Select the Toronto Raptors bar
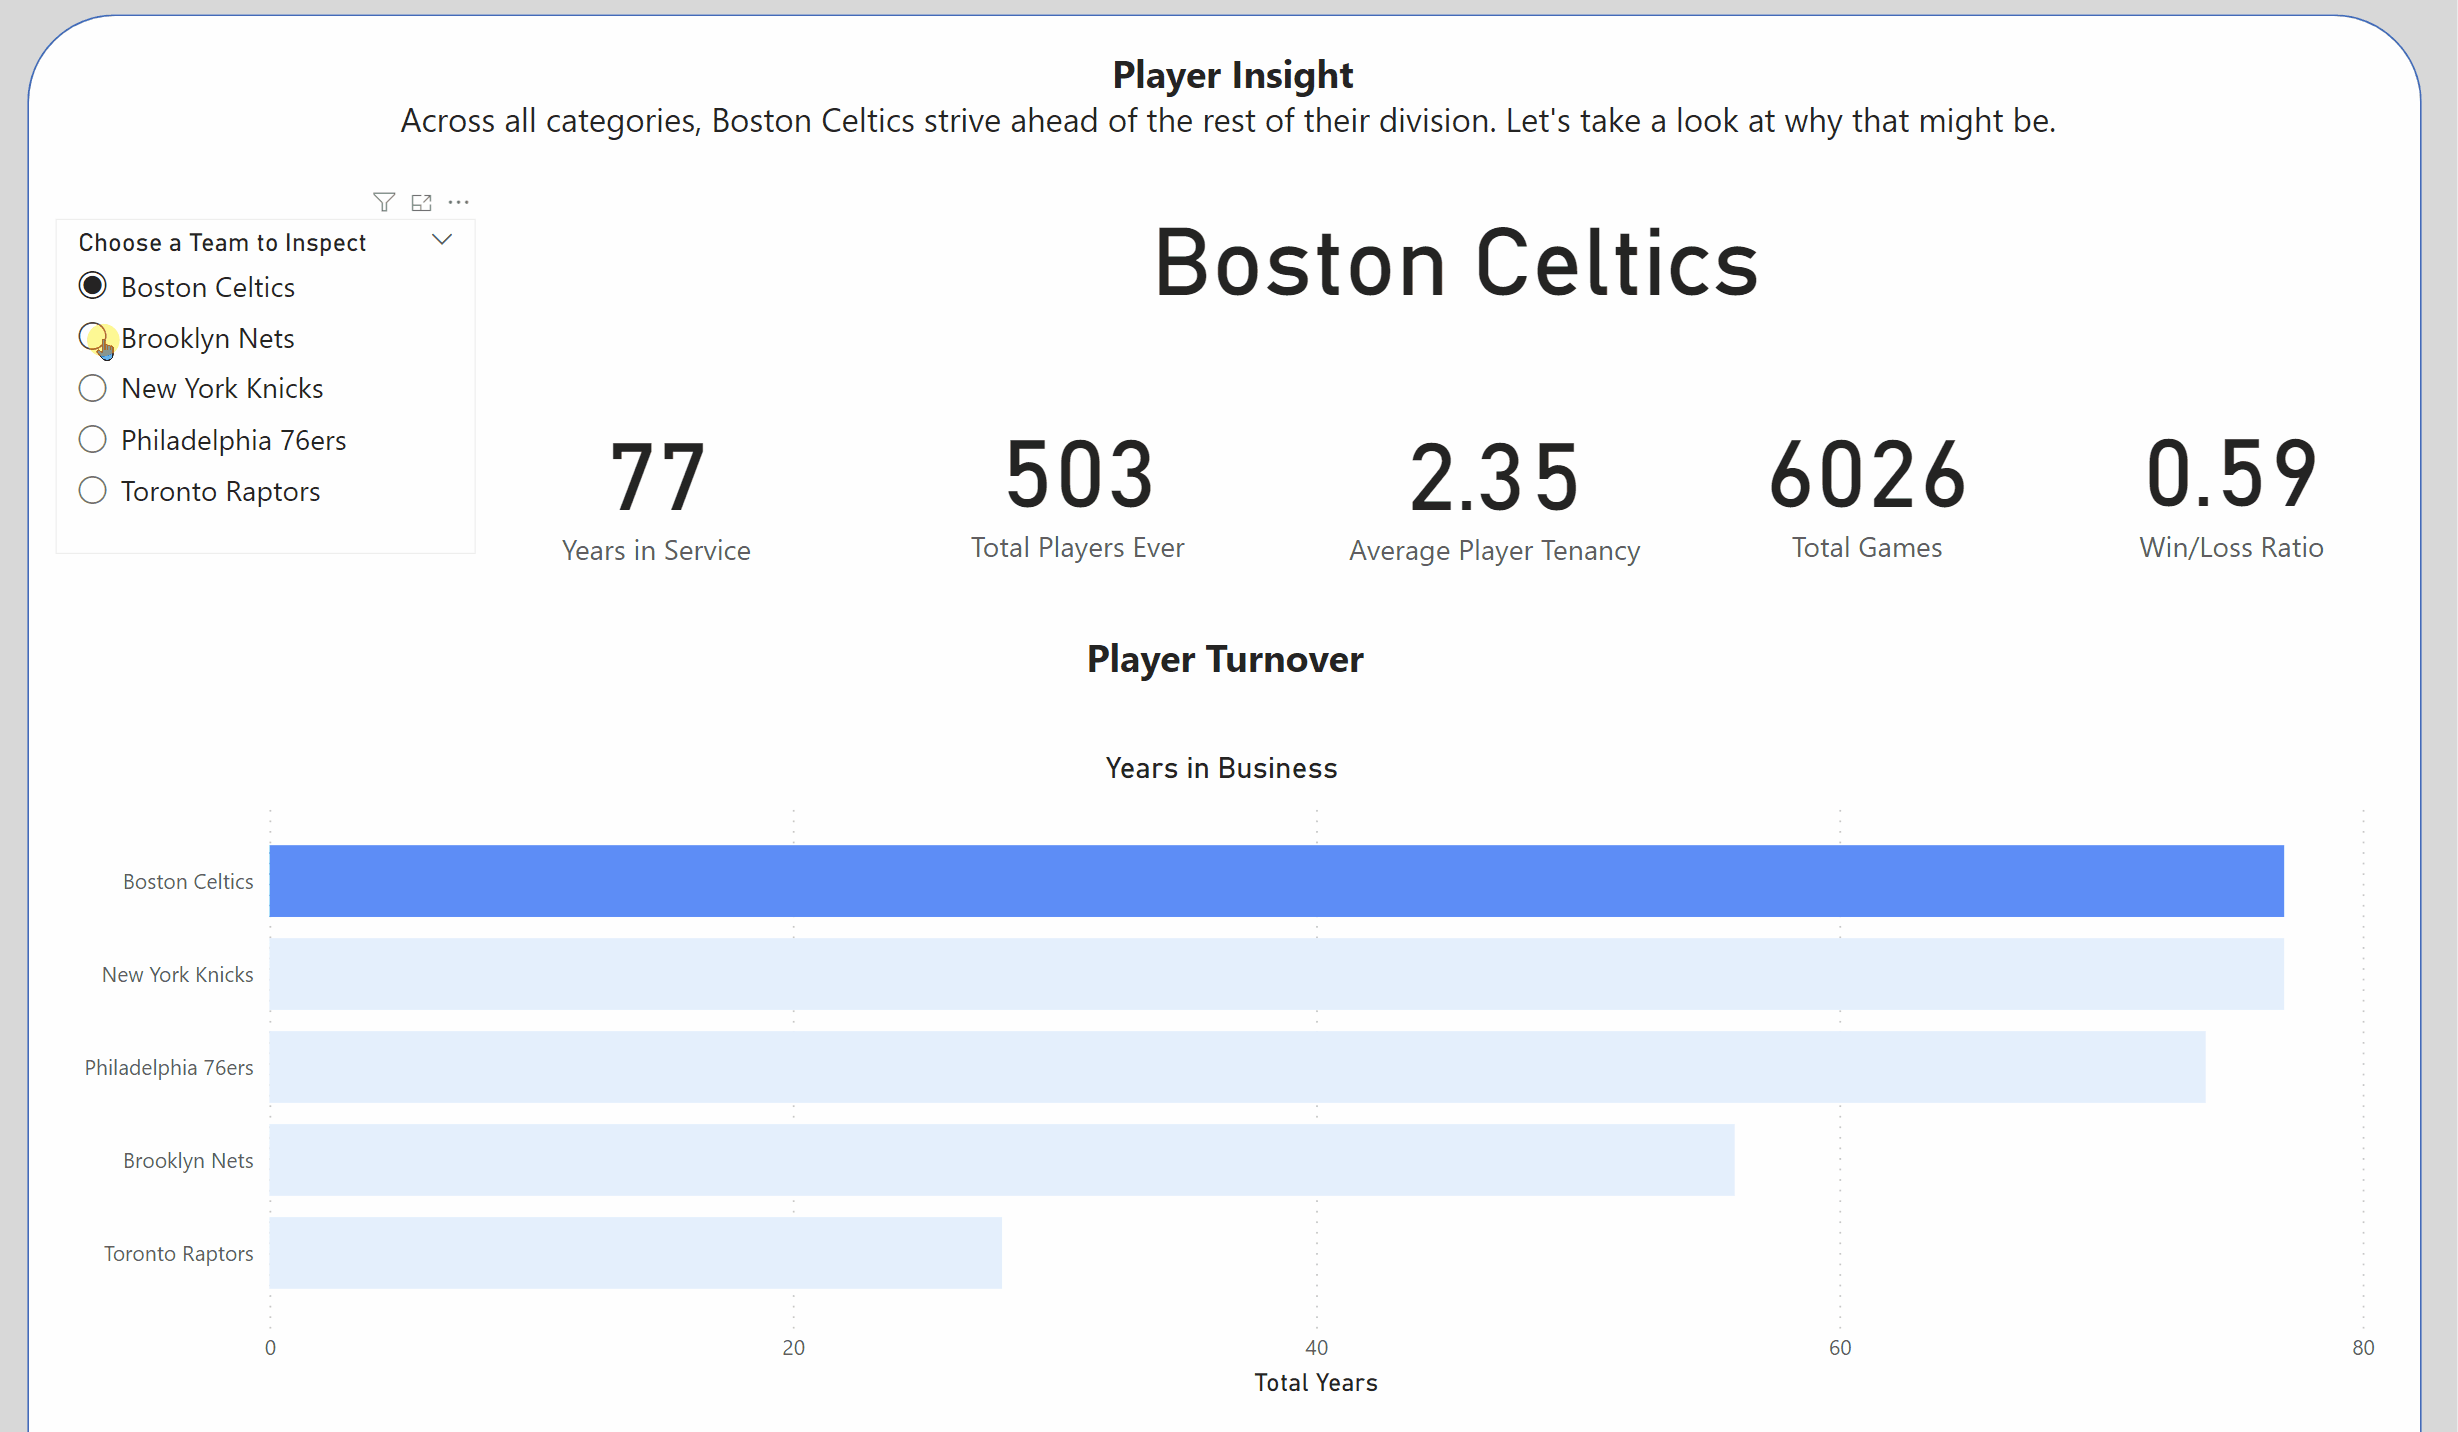The width and height of the screenshot is (2458, 1432). pyautogui.click(x=635, y=1253)
